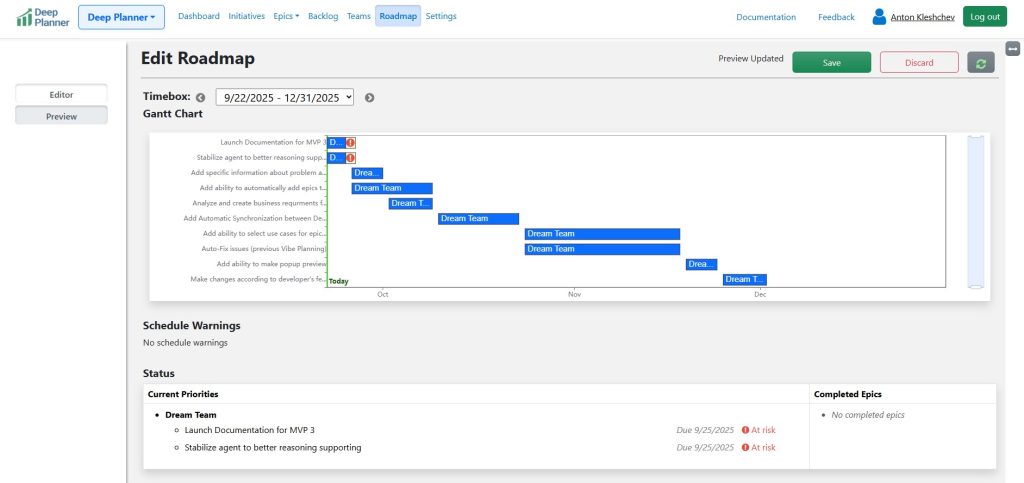Go to the Dashboard page
The image size is (1024, 483).
pyautogui.click(x=199, y=17)
